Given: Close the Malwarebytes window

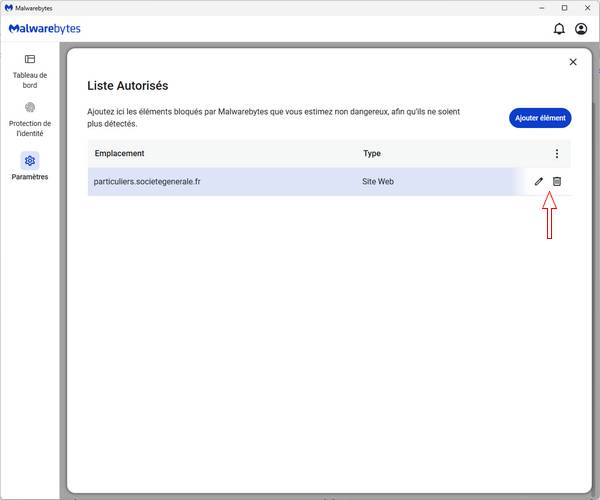Looking at the screenshot, I should [587, 8].
